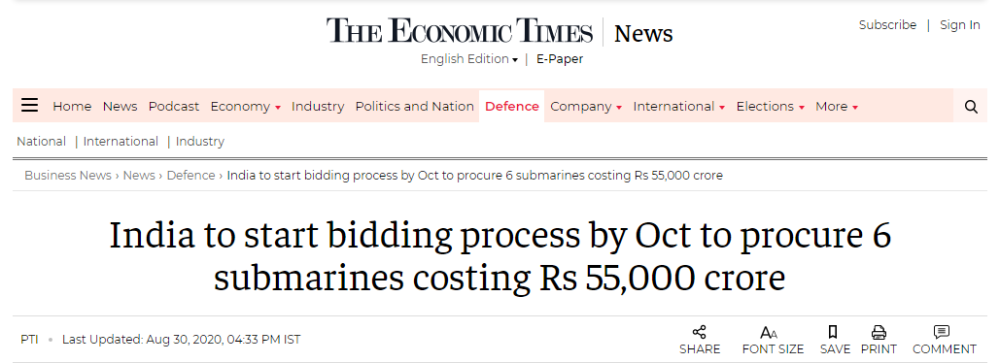Screen dimensions: 1000x363
Task: Click the Print icon
Action: coord(879,332)
